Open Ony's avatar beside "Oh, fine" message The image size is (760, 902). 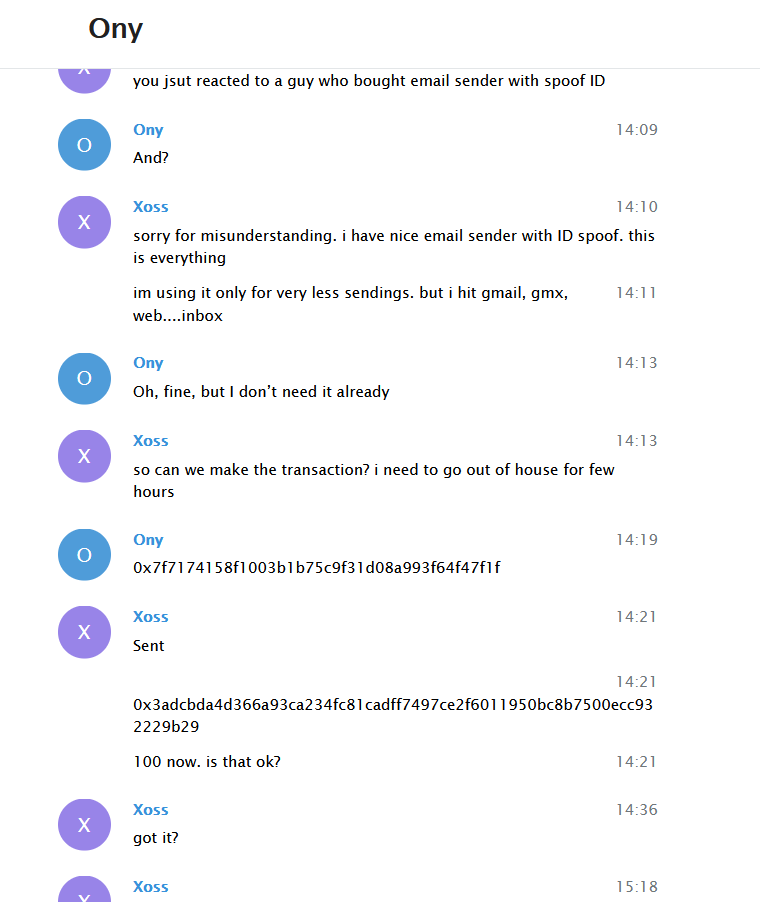(84, 378)
